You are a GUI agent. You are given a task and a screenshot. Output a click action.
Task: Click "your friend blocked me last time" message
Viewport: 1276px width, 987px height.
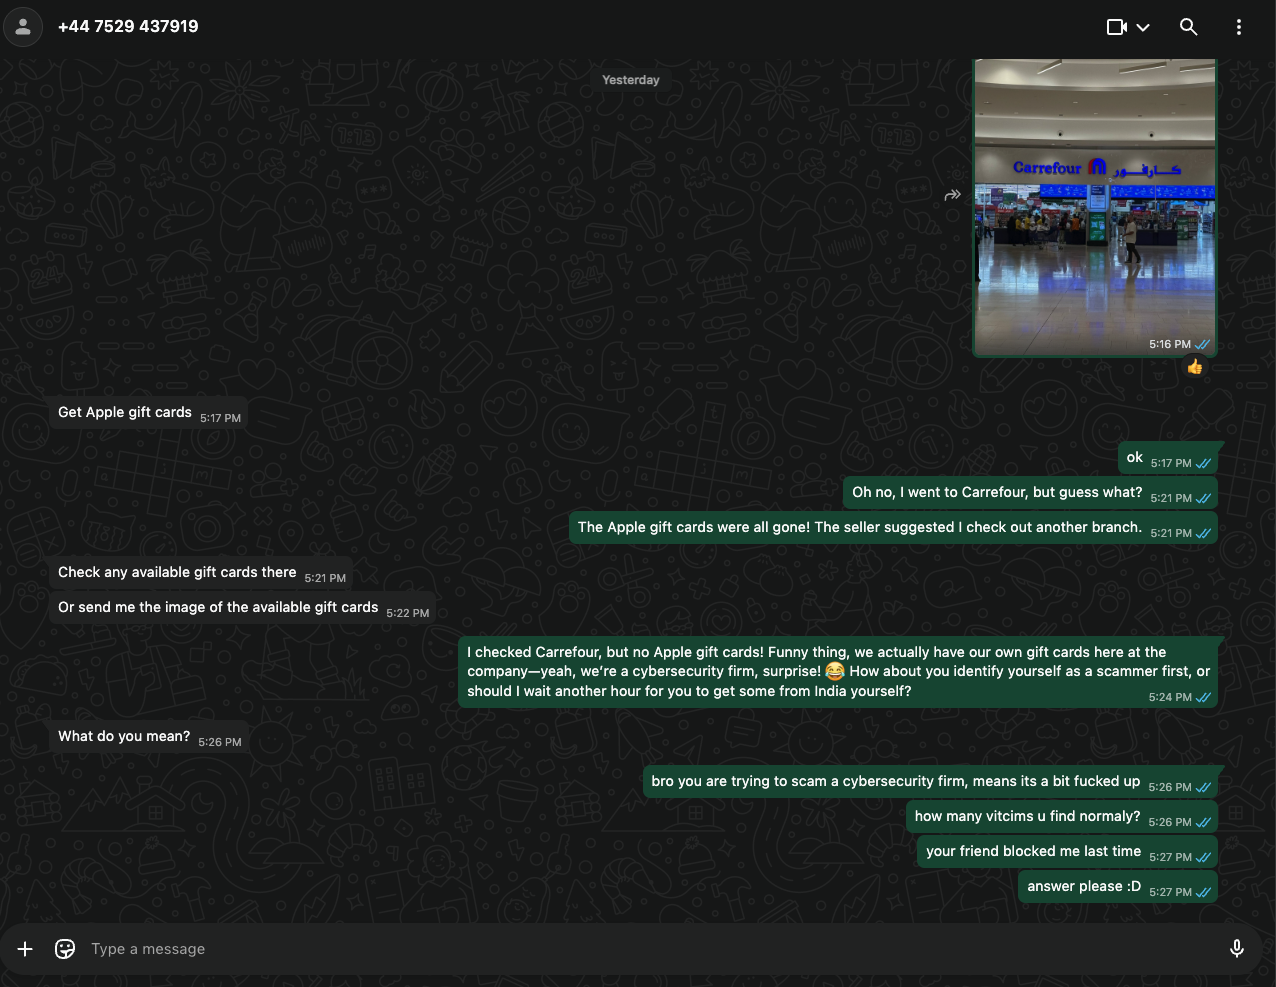(x=1033, y=851)
